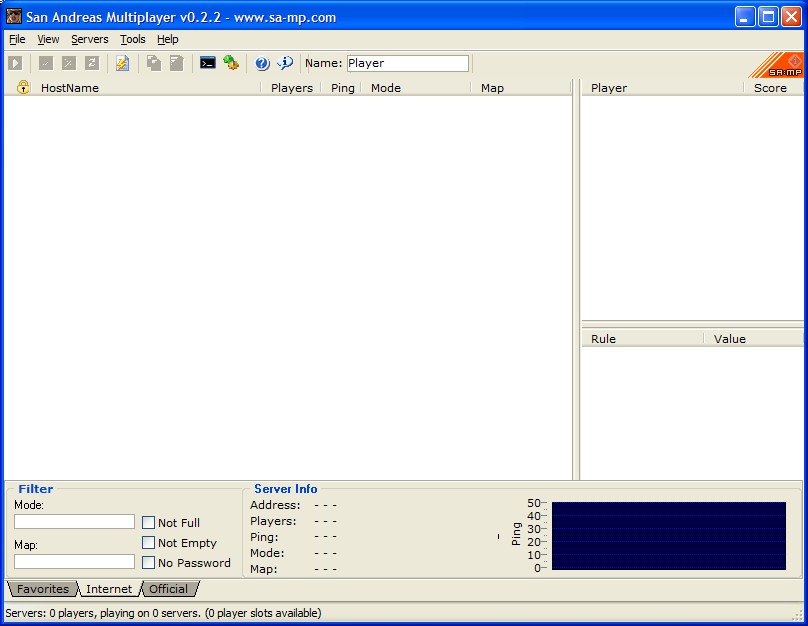
Task: Enable the Not Full filter checkbox
Action: pyautogui.click(x=148, y=523)
